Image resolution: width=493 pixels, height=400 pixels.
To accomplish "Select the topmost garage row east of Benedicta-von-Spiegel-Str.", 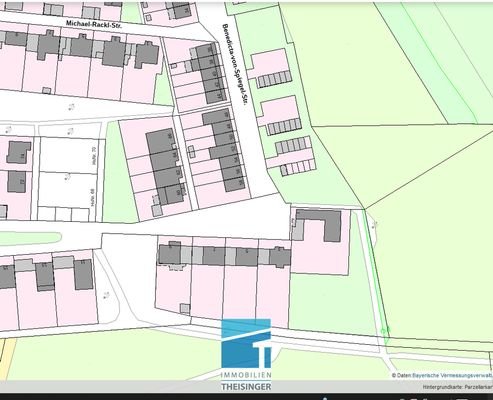I will coord(274,79).
